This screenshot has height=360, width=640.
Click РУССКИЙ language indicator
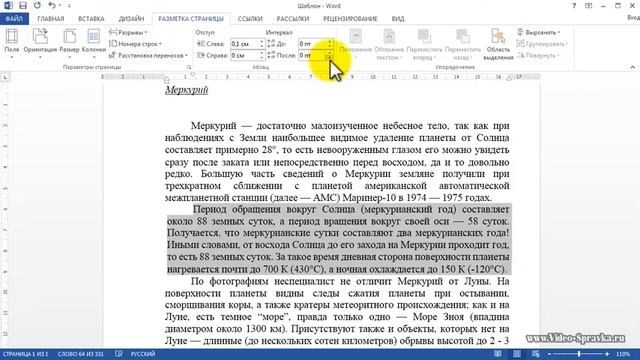143,354
